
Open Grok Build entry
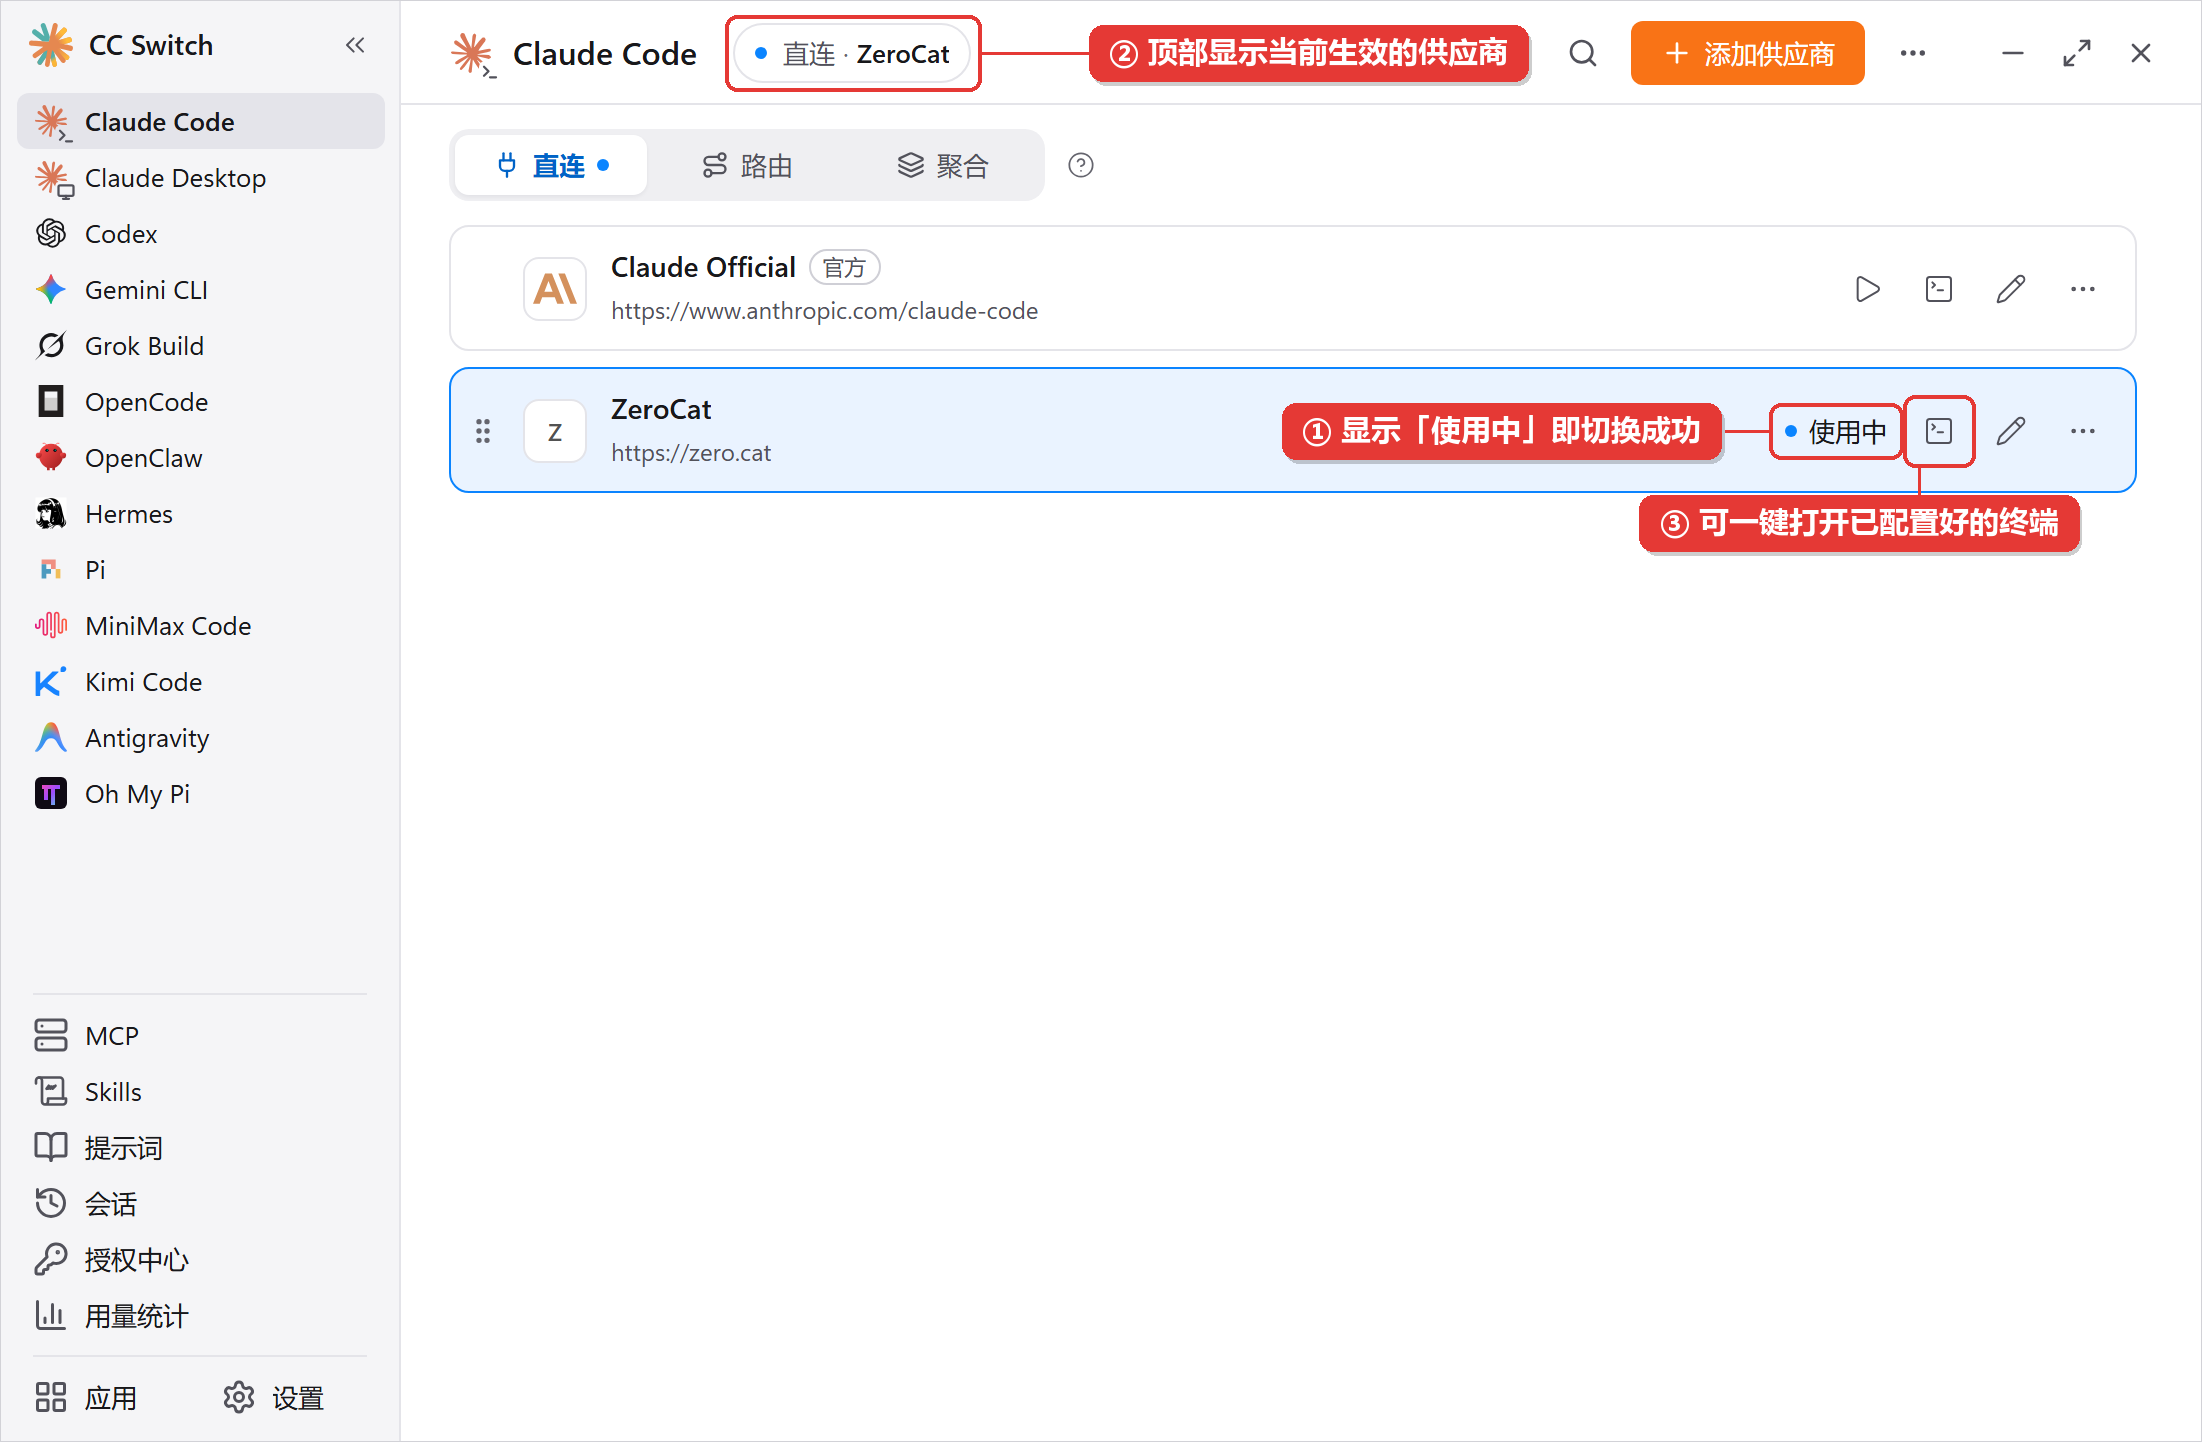200,346
